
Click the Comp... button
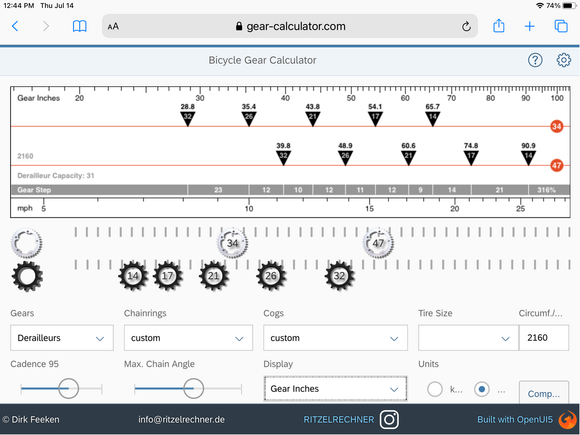click(544, 393)
